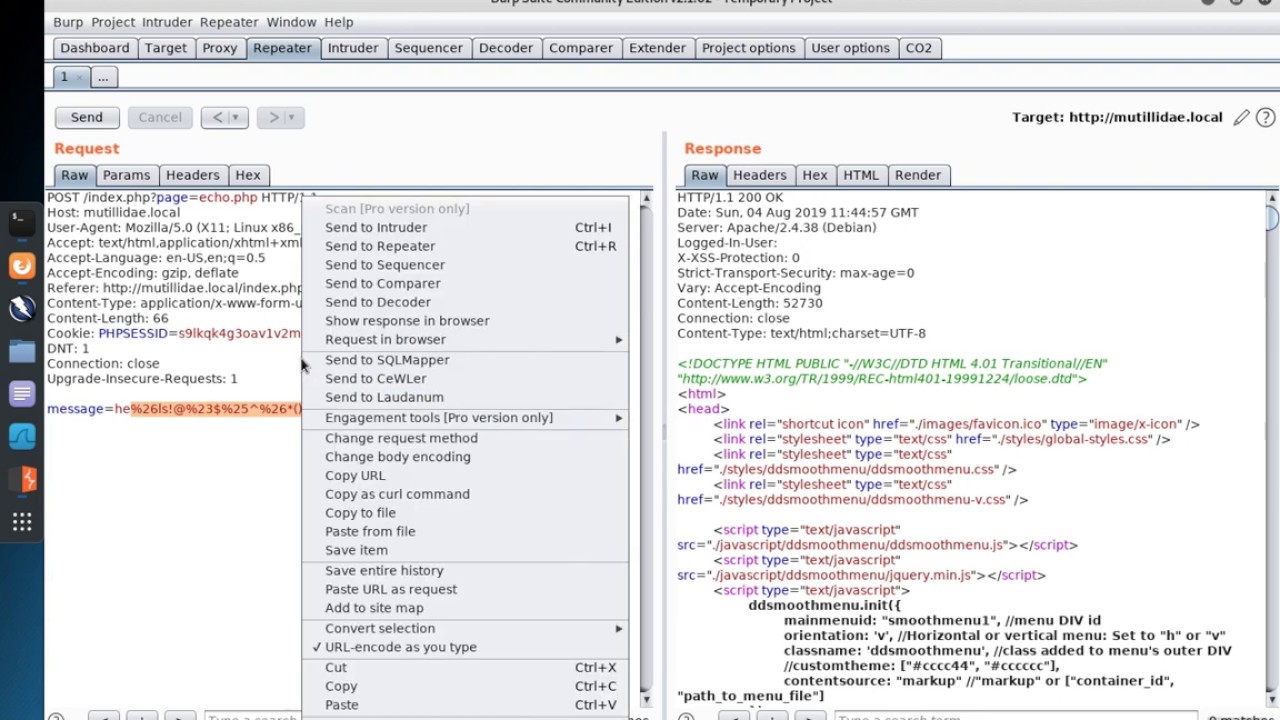Screen dimensions: 1280x720
Task: Open the Files manager dock icon
Action: 22,351
